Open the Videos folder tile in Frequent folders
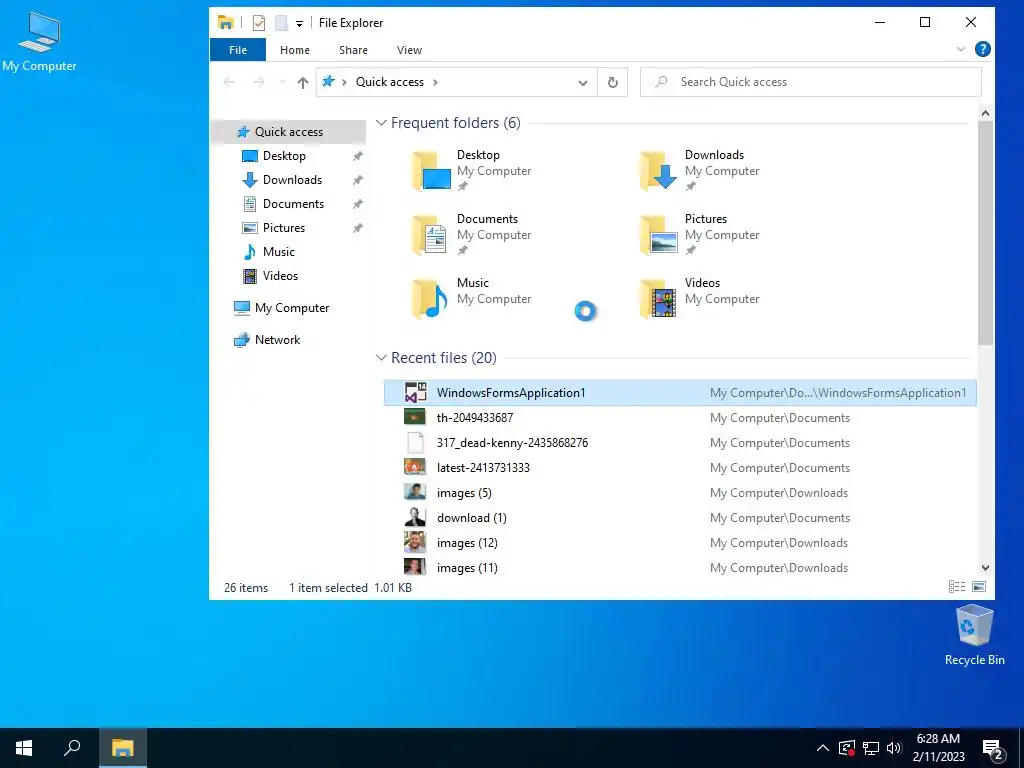This screenshot has height=768, width=1024. (700, 298)
